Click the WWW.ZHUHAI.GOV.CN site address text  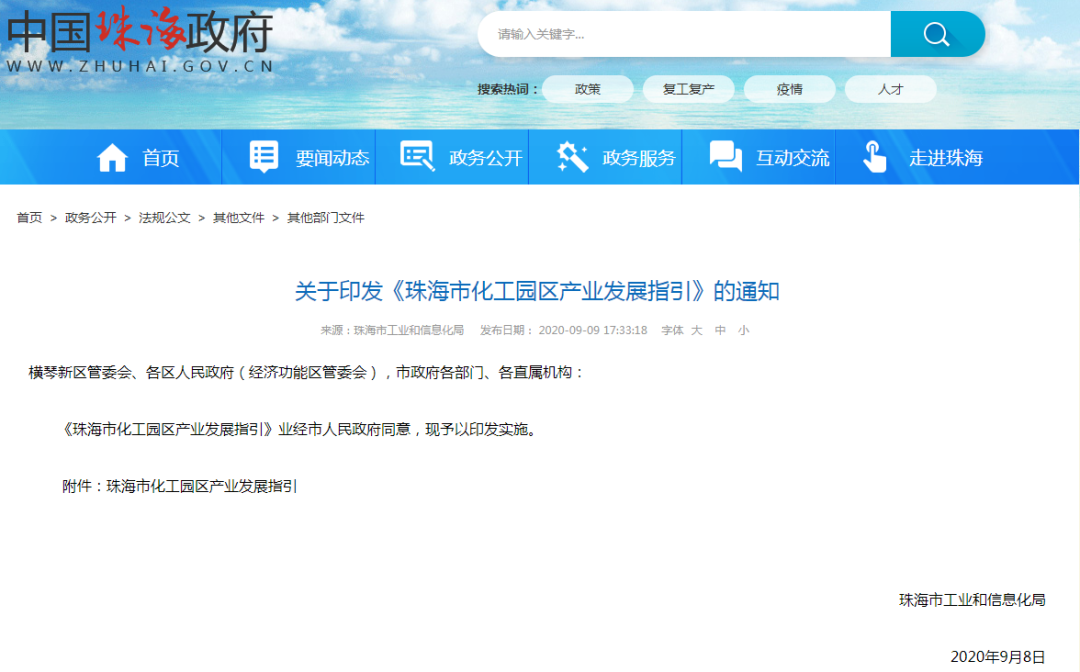(141, 66)
